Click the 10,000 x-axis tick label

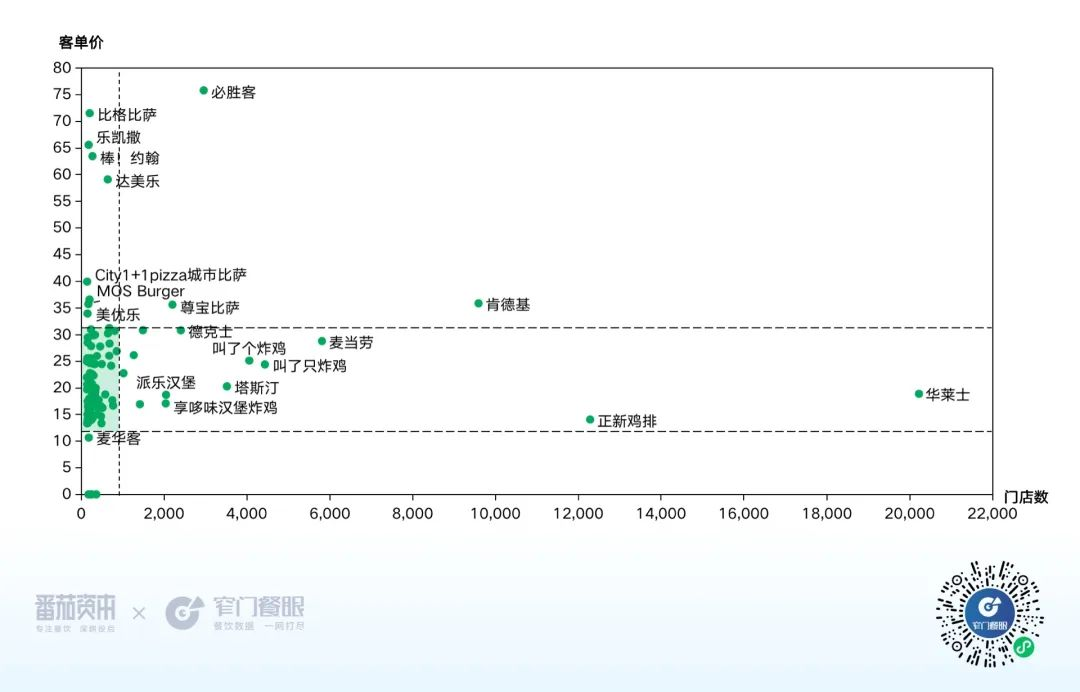coord(495,514)
